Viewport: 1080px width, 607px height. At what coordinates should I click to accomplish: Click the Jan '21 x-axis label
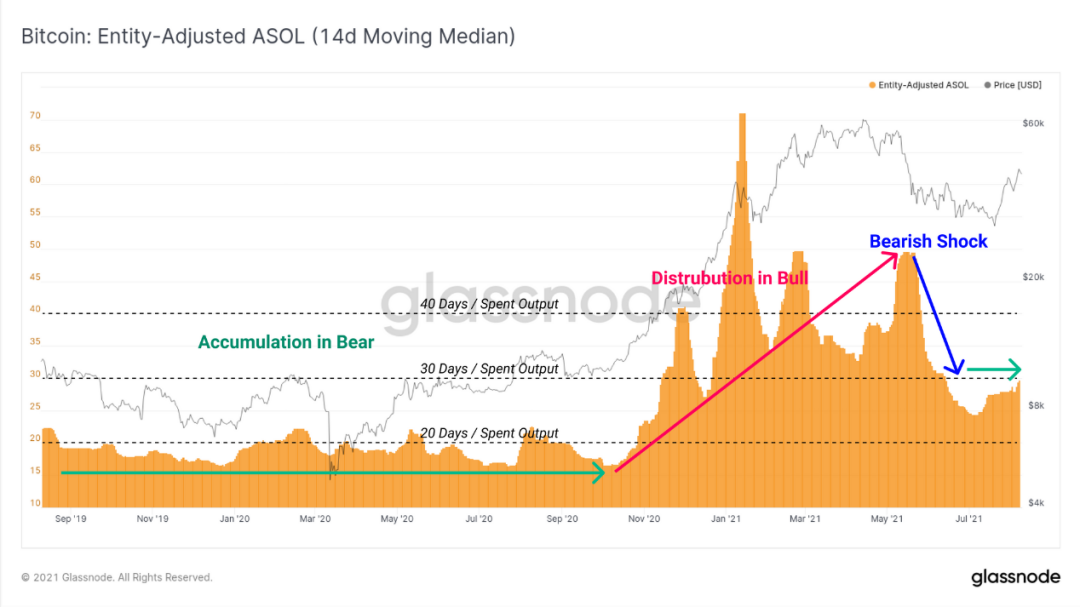[725, 519]
